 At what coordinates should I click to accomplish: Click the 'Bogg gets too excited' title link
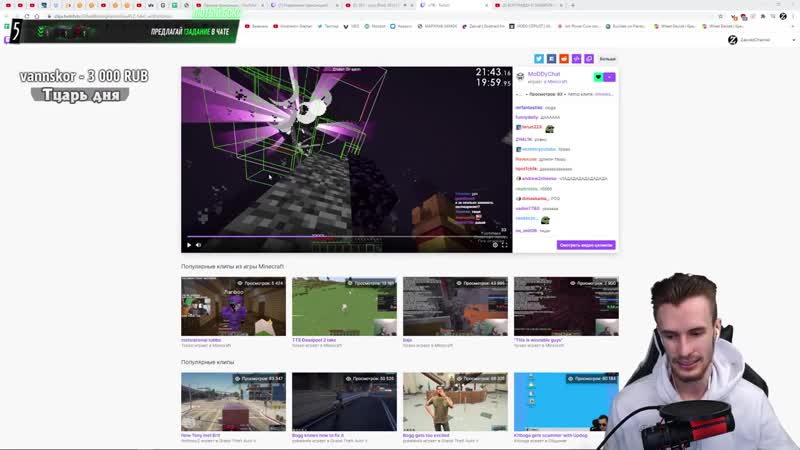pos(426,435)
